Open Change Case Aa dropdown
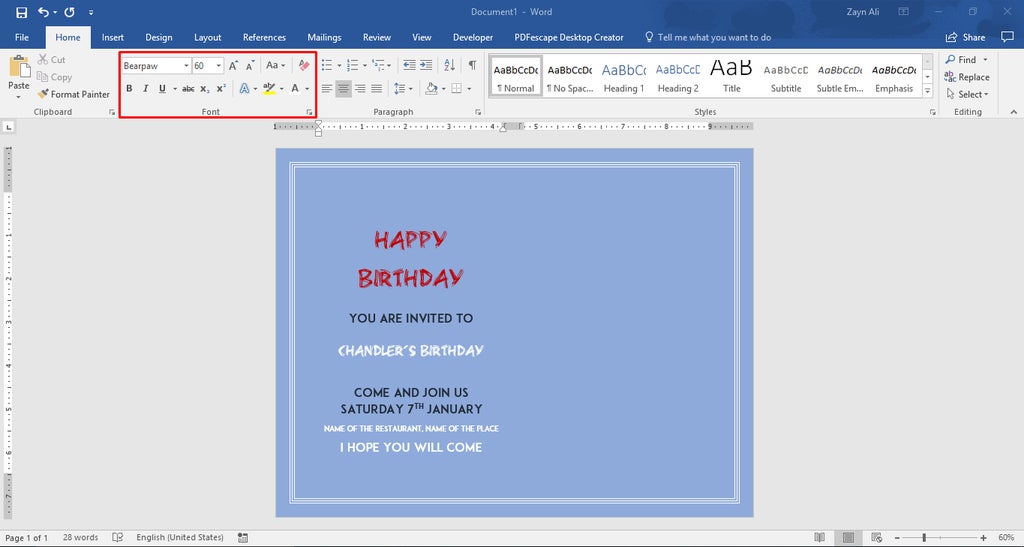1024x547 pixels. pyautogui.click(x=275, y=65)
